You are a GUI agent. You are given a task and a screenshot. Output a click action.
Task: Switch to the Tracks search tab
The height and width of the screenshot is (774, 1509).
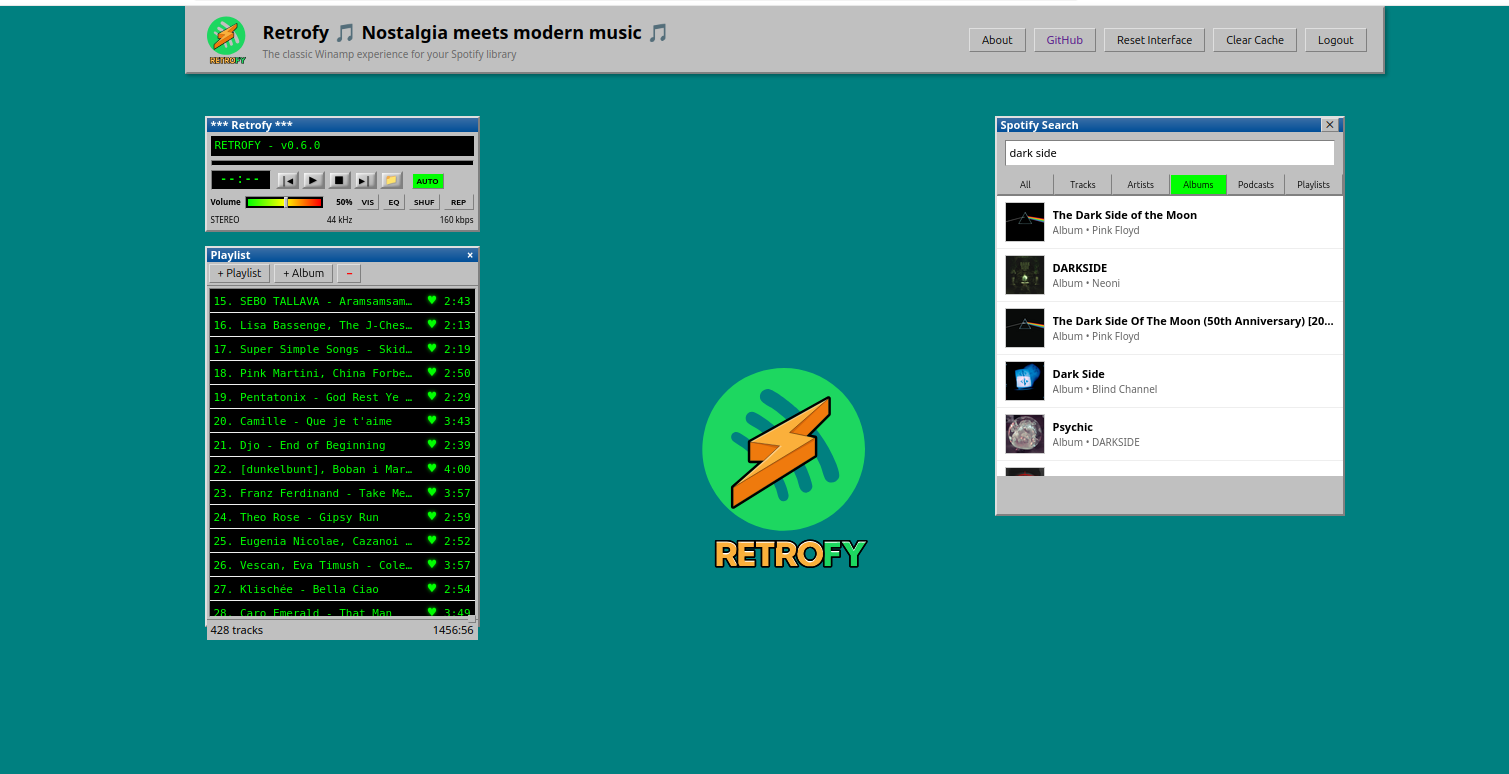click(1082, 184)
